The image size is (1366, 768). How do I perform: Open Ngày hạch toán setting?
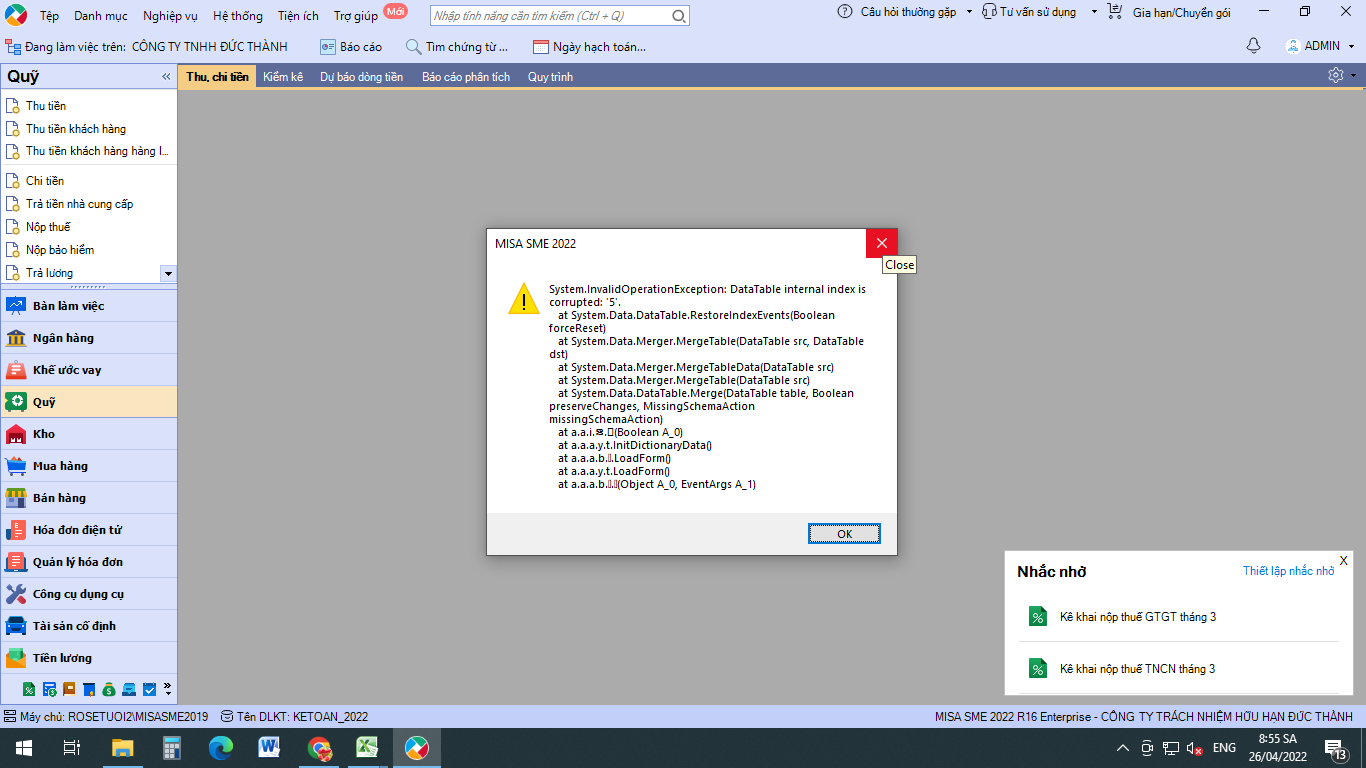(589, 47)
